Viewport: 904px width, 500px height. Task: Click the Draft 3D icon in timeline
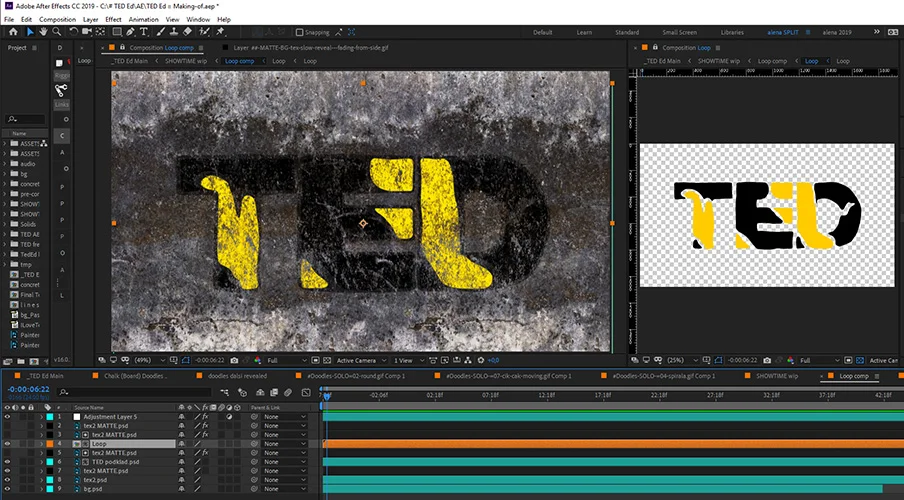[x=242, y=393]
